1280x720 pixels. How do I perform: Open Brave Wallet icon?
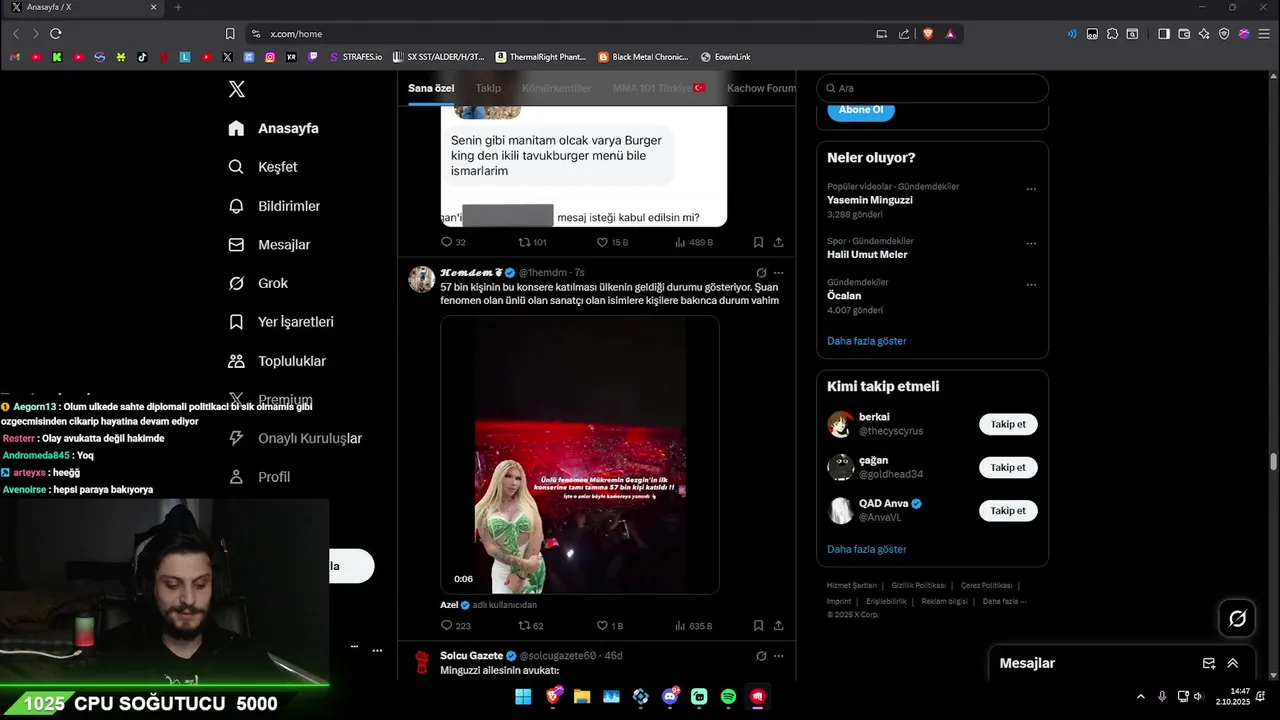tap(1184, 33)
